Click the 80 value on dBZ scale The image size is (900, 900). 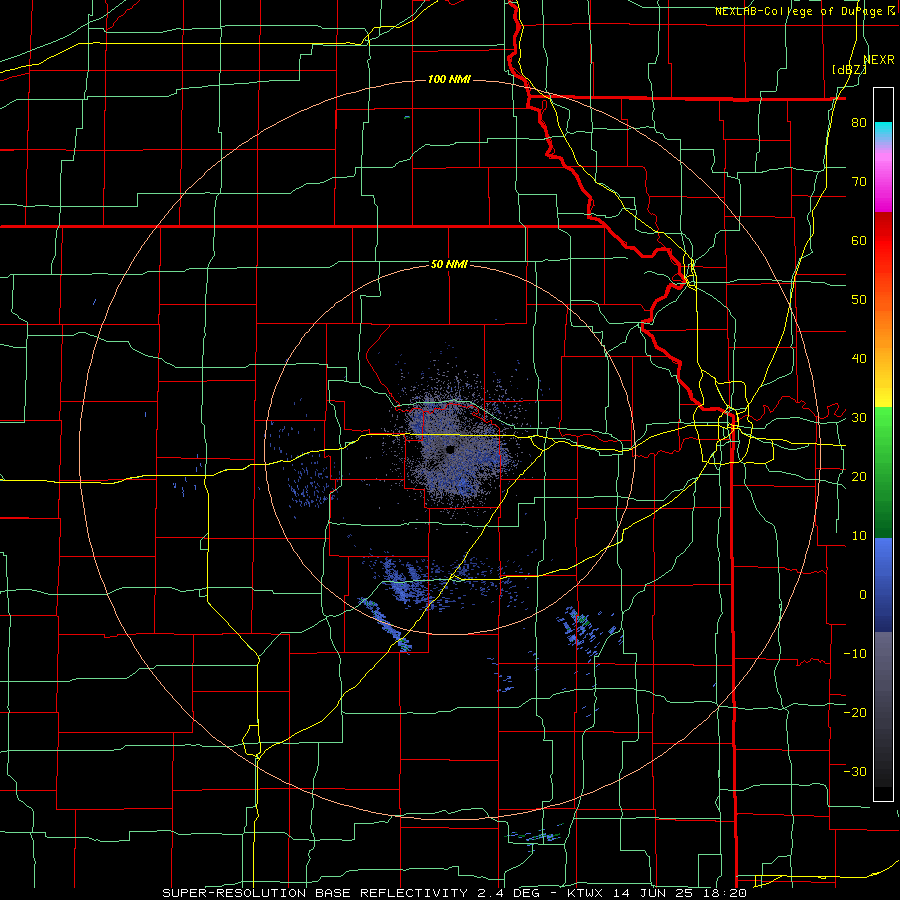[x=859, y=123]
